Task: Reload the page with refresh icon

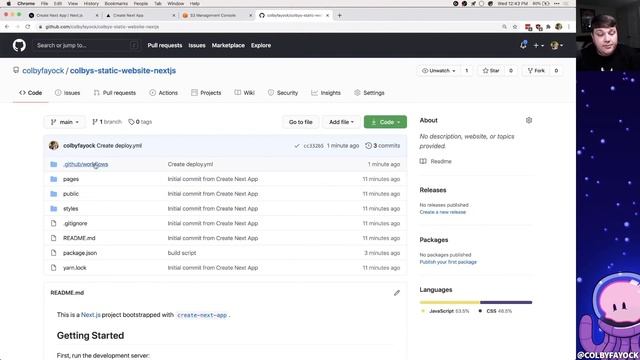Action: tap(28, 27)
